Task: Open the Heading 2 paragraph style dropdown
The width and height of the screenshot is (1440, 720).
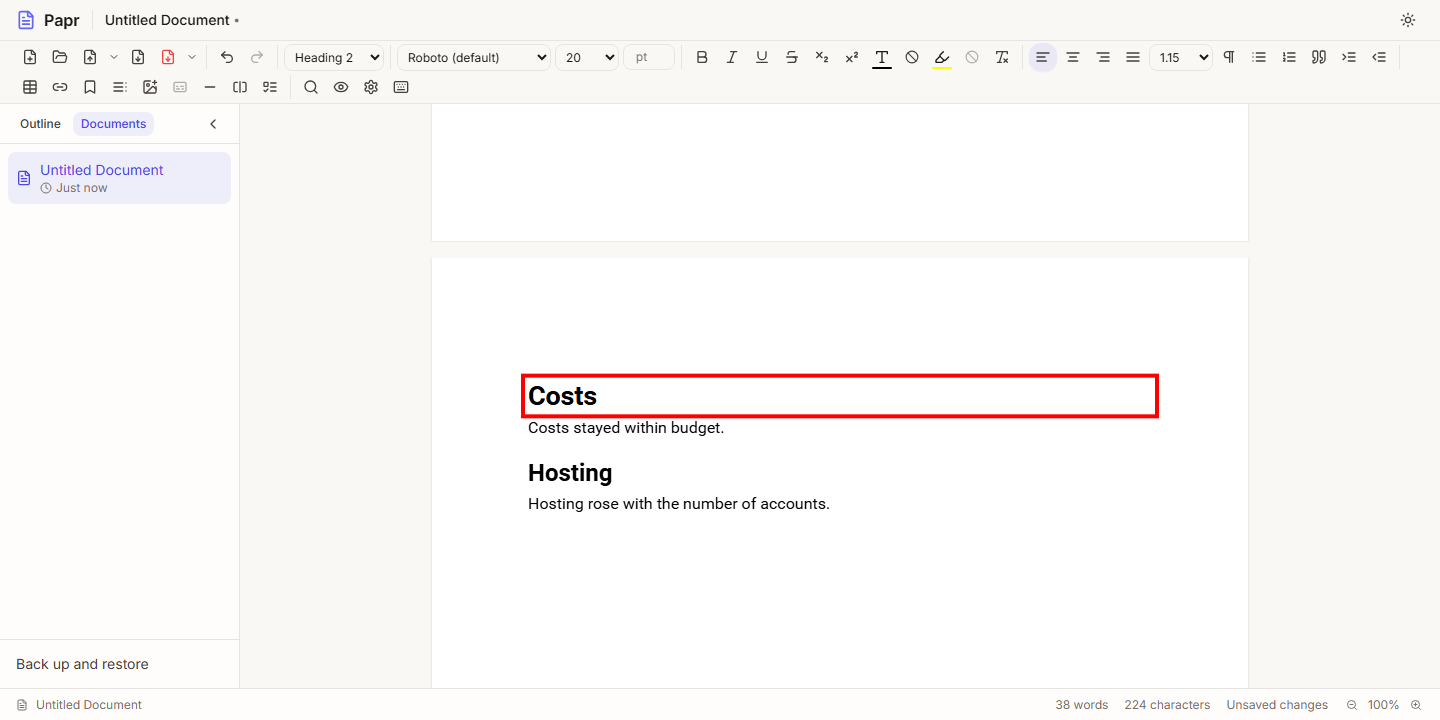Action: point(334,57)
